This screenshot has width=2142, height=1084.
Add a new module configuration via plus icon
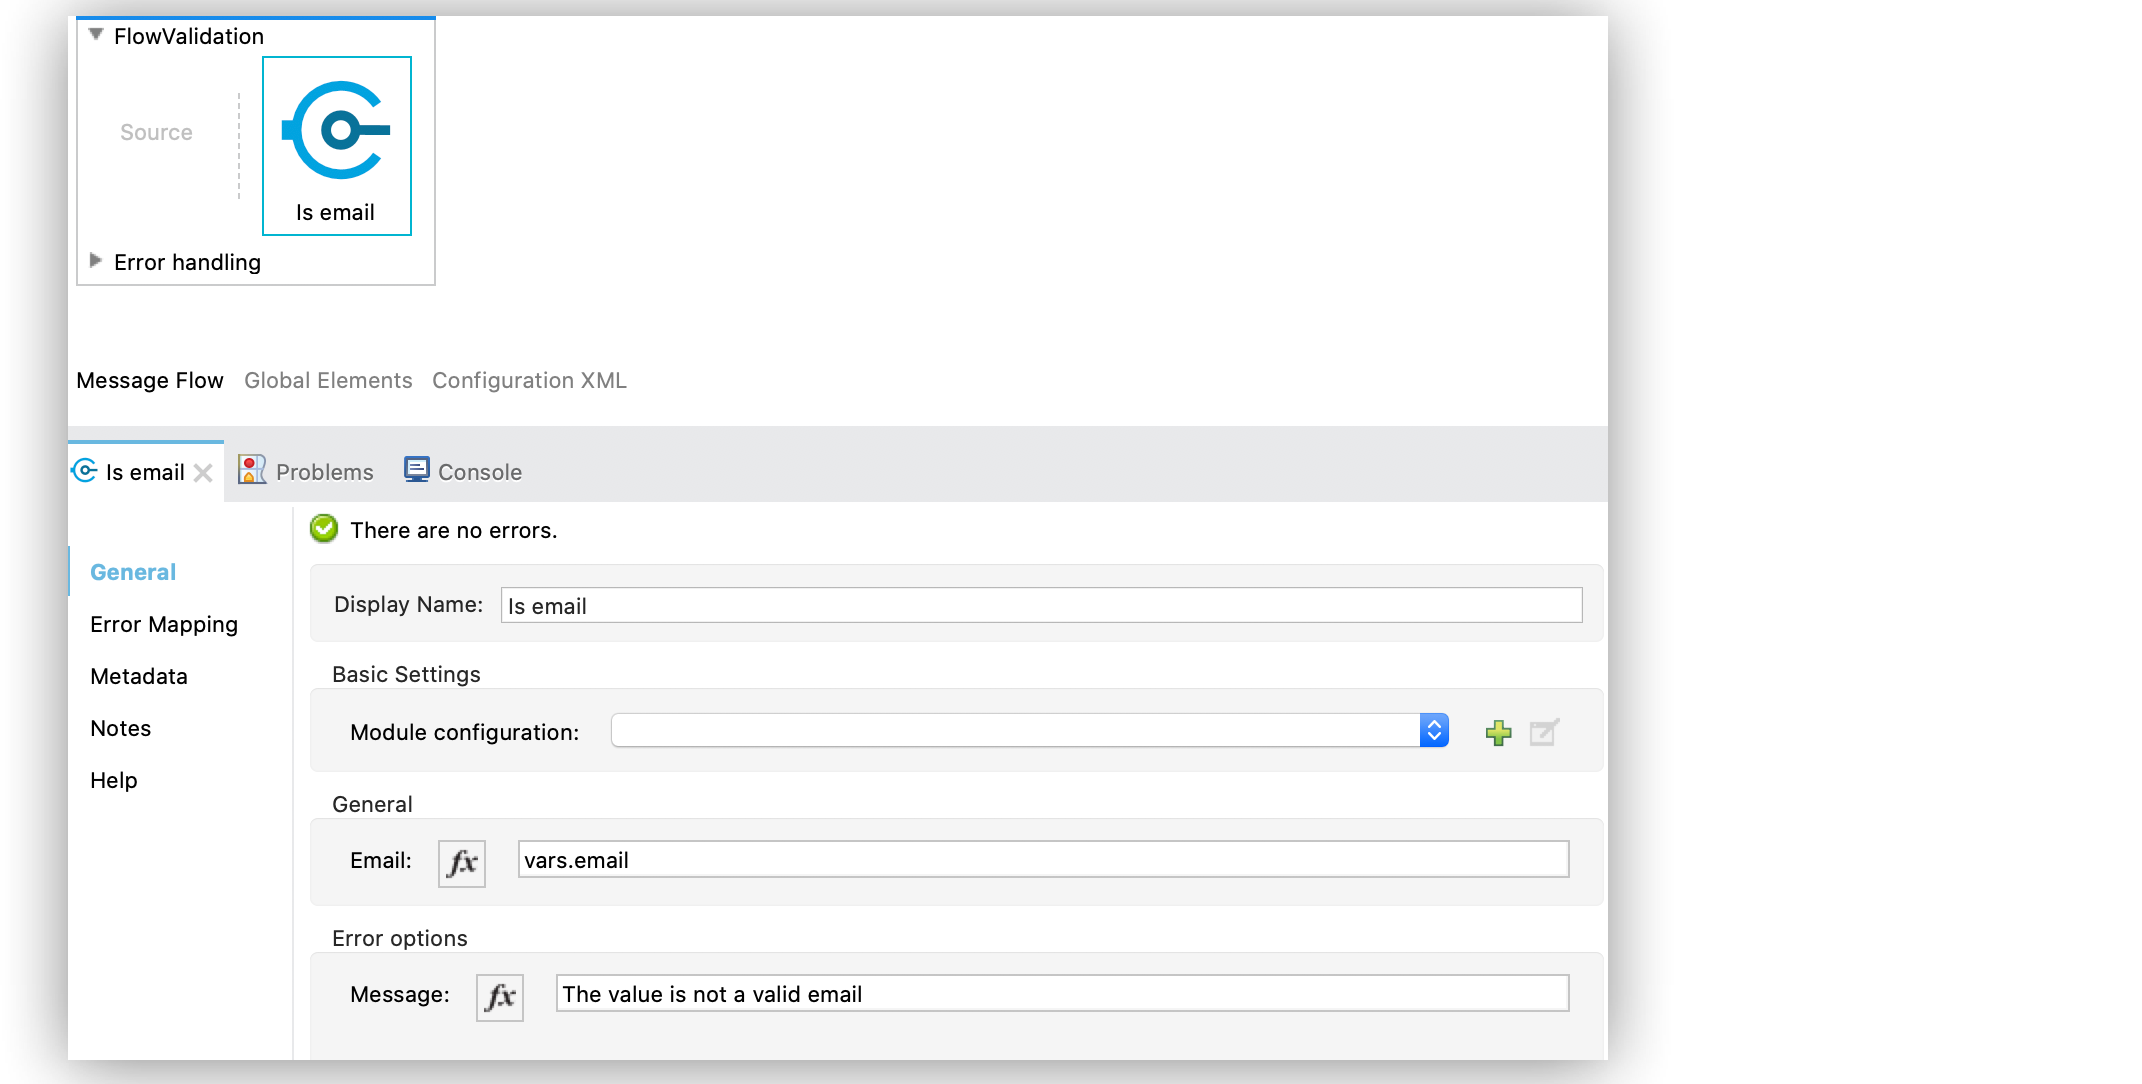pos(1498,731)
